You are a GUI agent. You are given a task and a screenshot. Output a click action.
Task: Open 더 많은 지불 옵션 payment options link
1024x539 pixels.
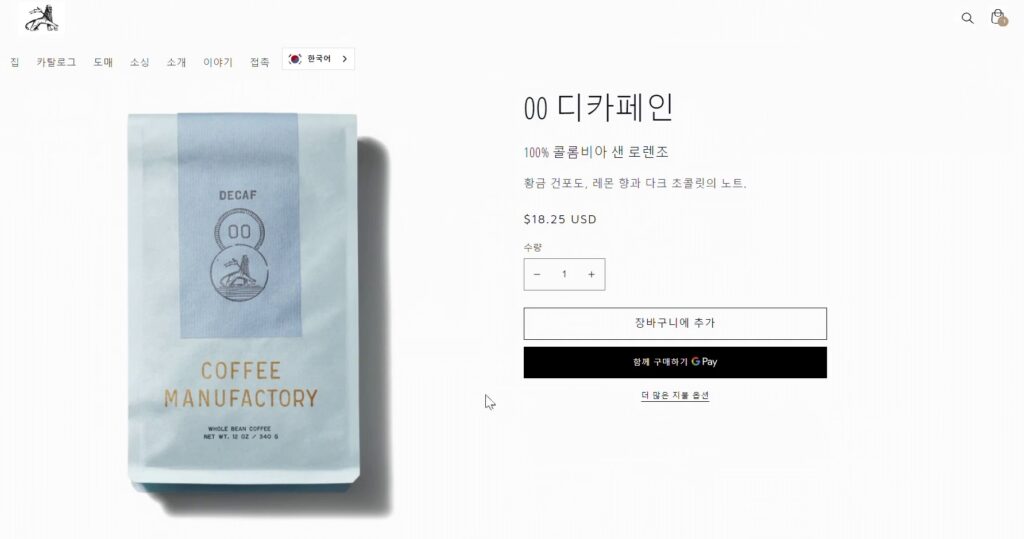point(675,395)
